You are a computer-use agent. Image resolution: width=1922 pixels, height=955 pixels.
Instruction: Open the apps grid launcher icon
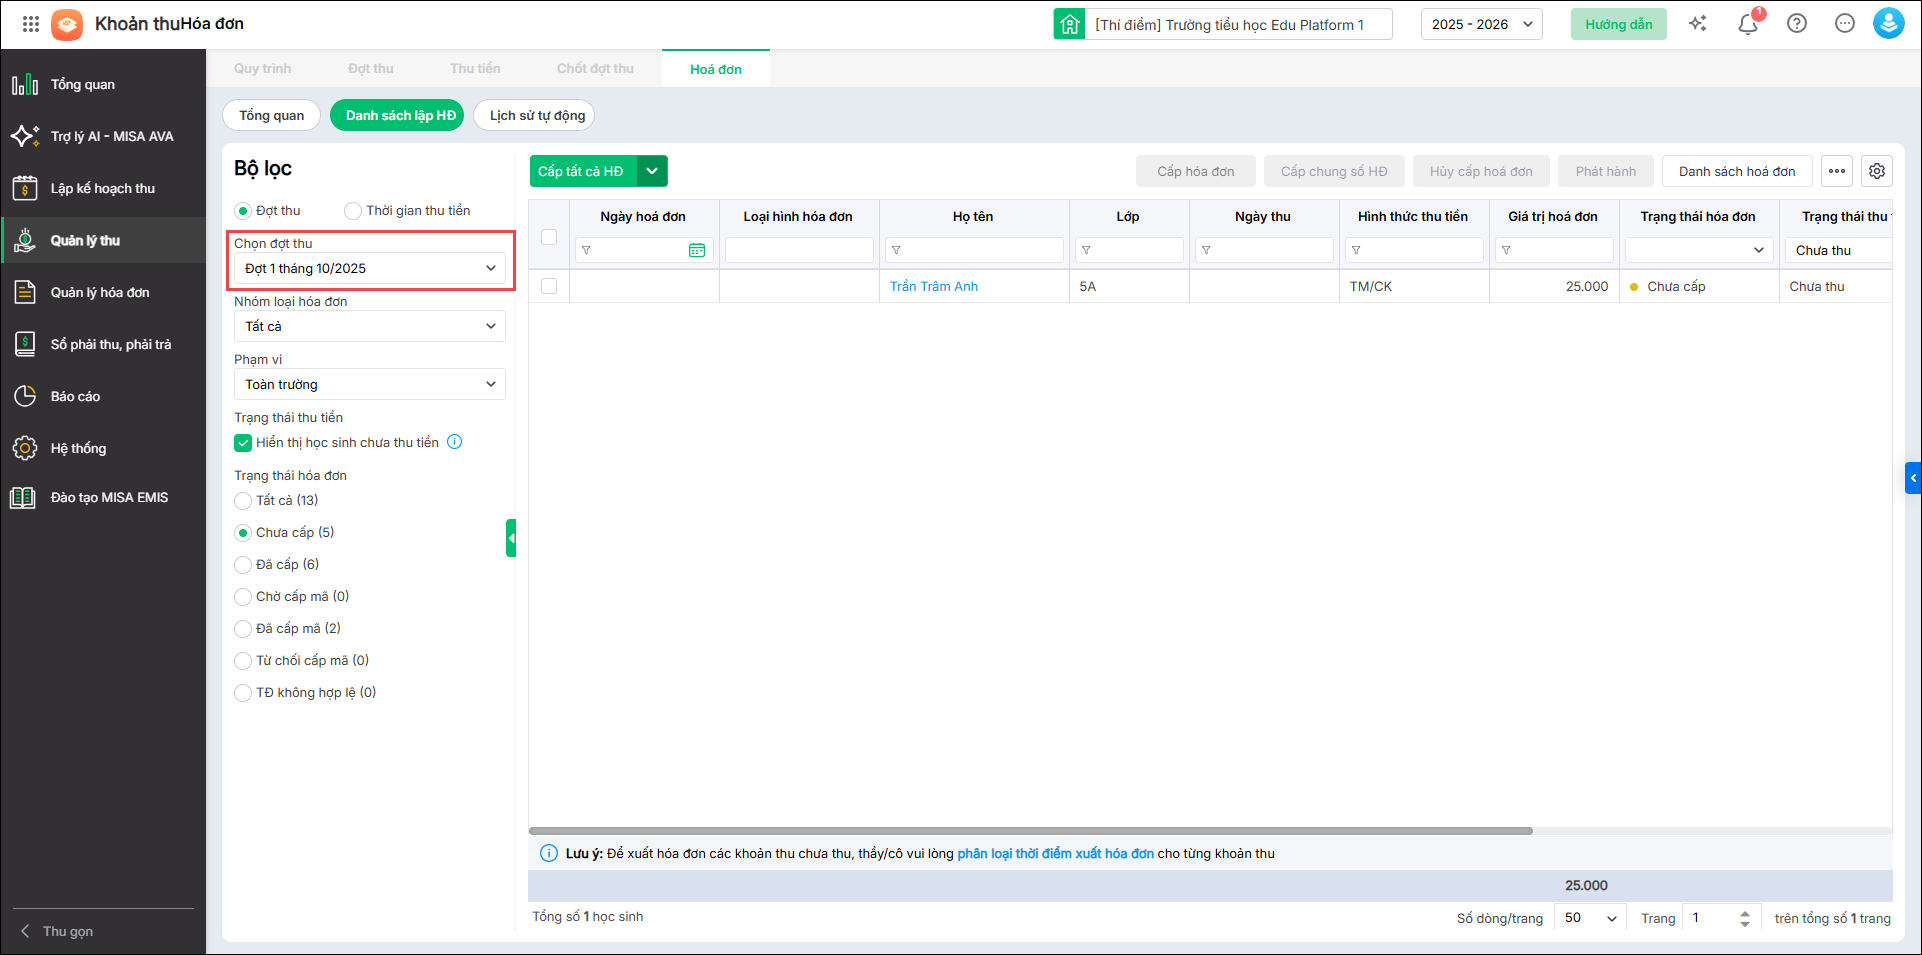coord(31,24)
